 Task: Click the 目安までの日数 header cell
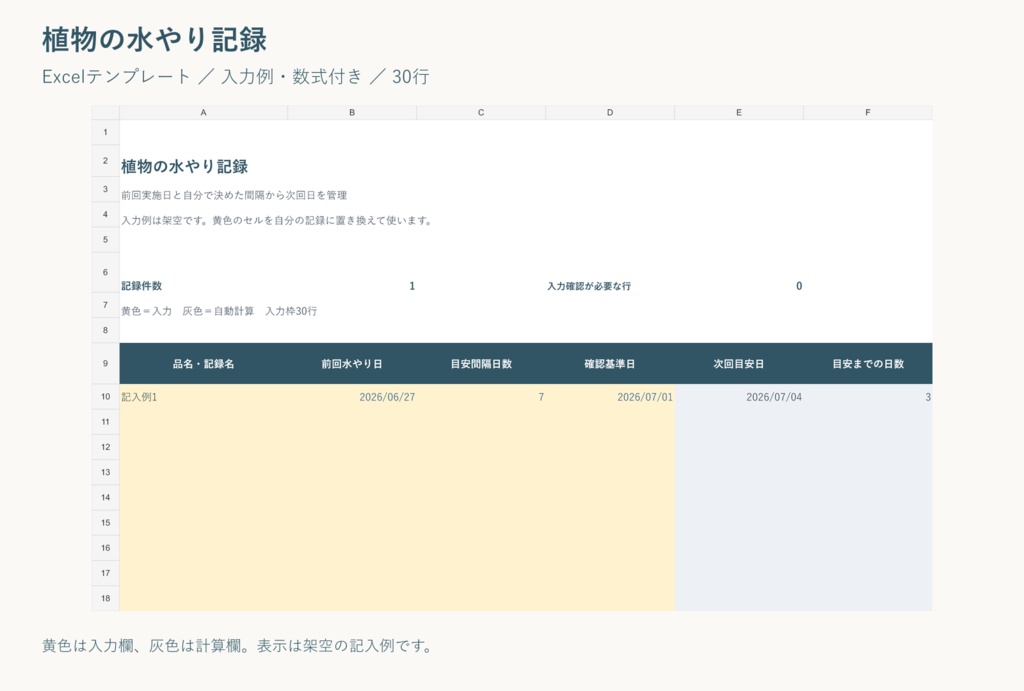pos(868,364)
